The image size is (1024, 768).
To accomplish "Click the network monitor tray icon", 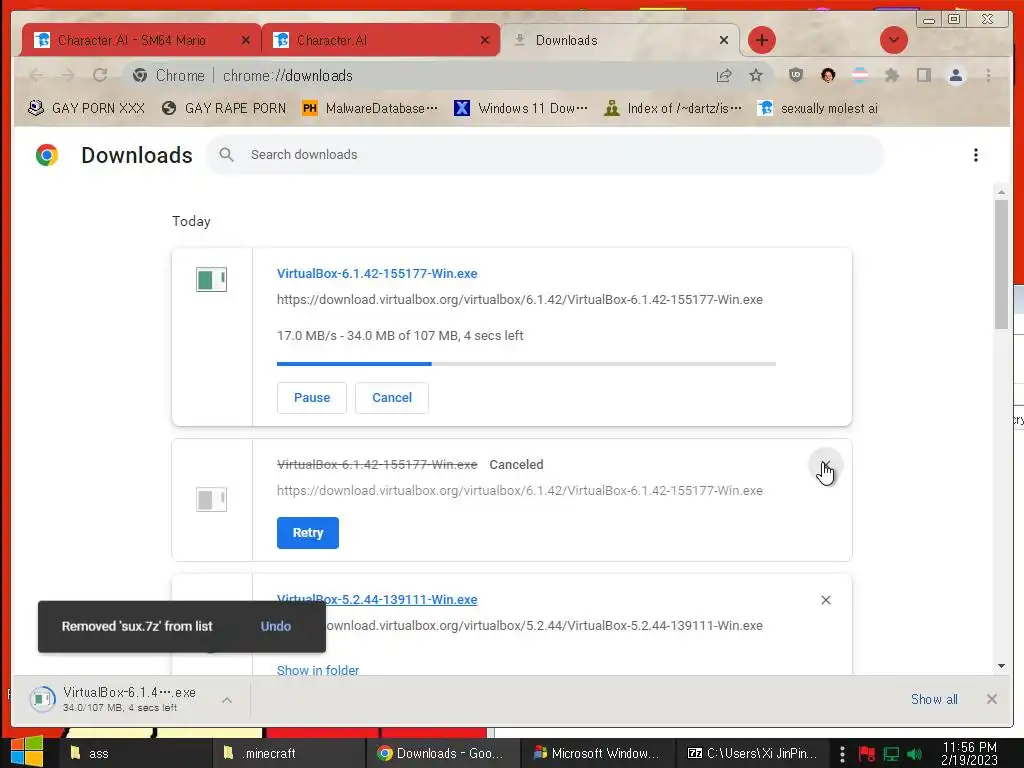I will 891,754.
